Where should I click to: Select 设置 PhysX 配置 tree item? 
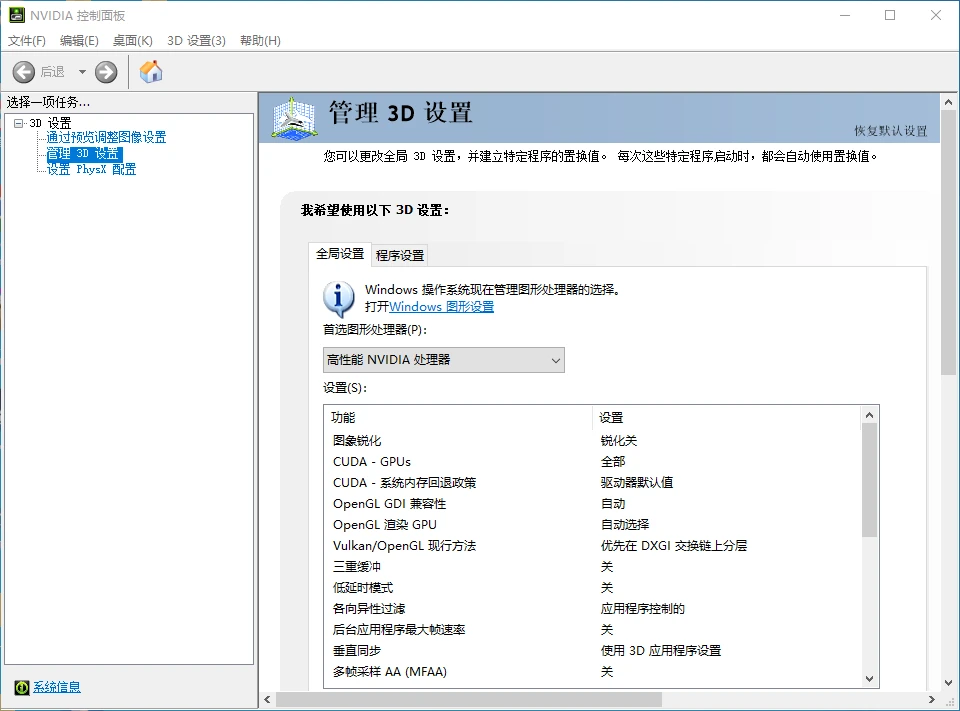91,169
